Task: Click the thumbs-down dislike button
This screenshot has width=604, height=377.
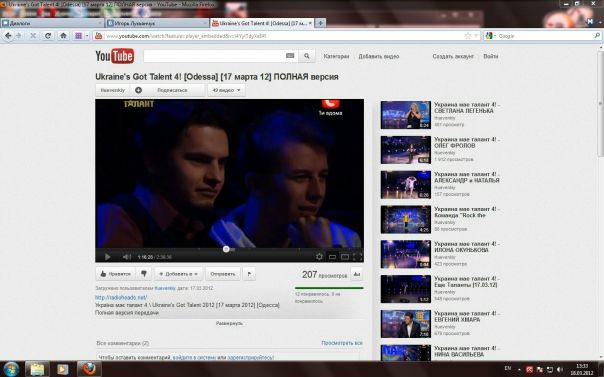Action: tap(144, 274)
